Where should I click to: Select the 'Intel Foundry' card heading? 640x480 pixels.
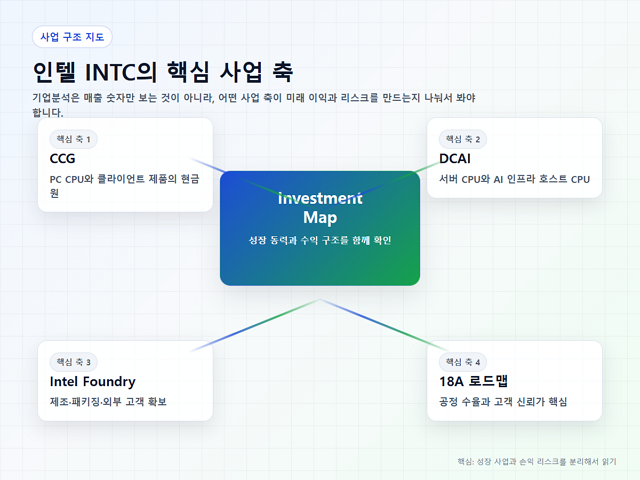coord(93,382)
